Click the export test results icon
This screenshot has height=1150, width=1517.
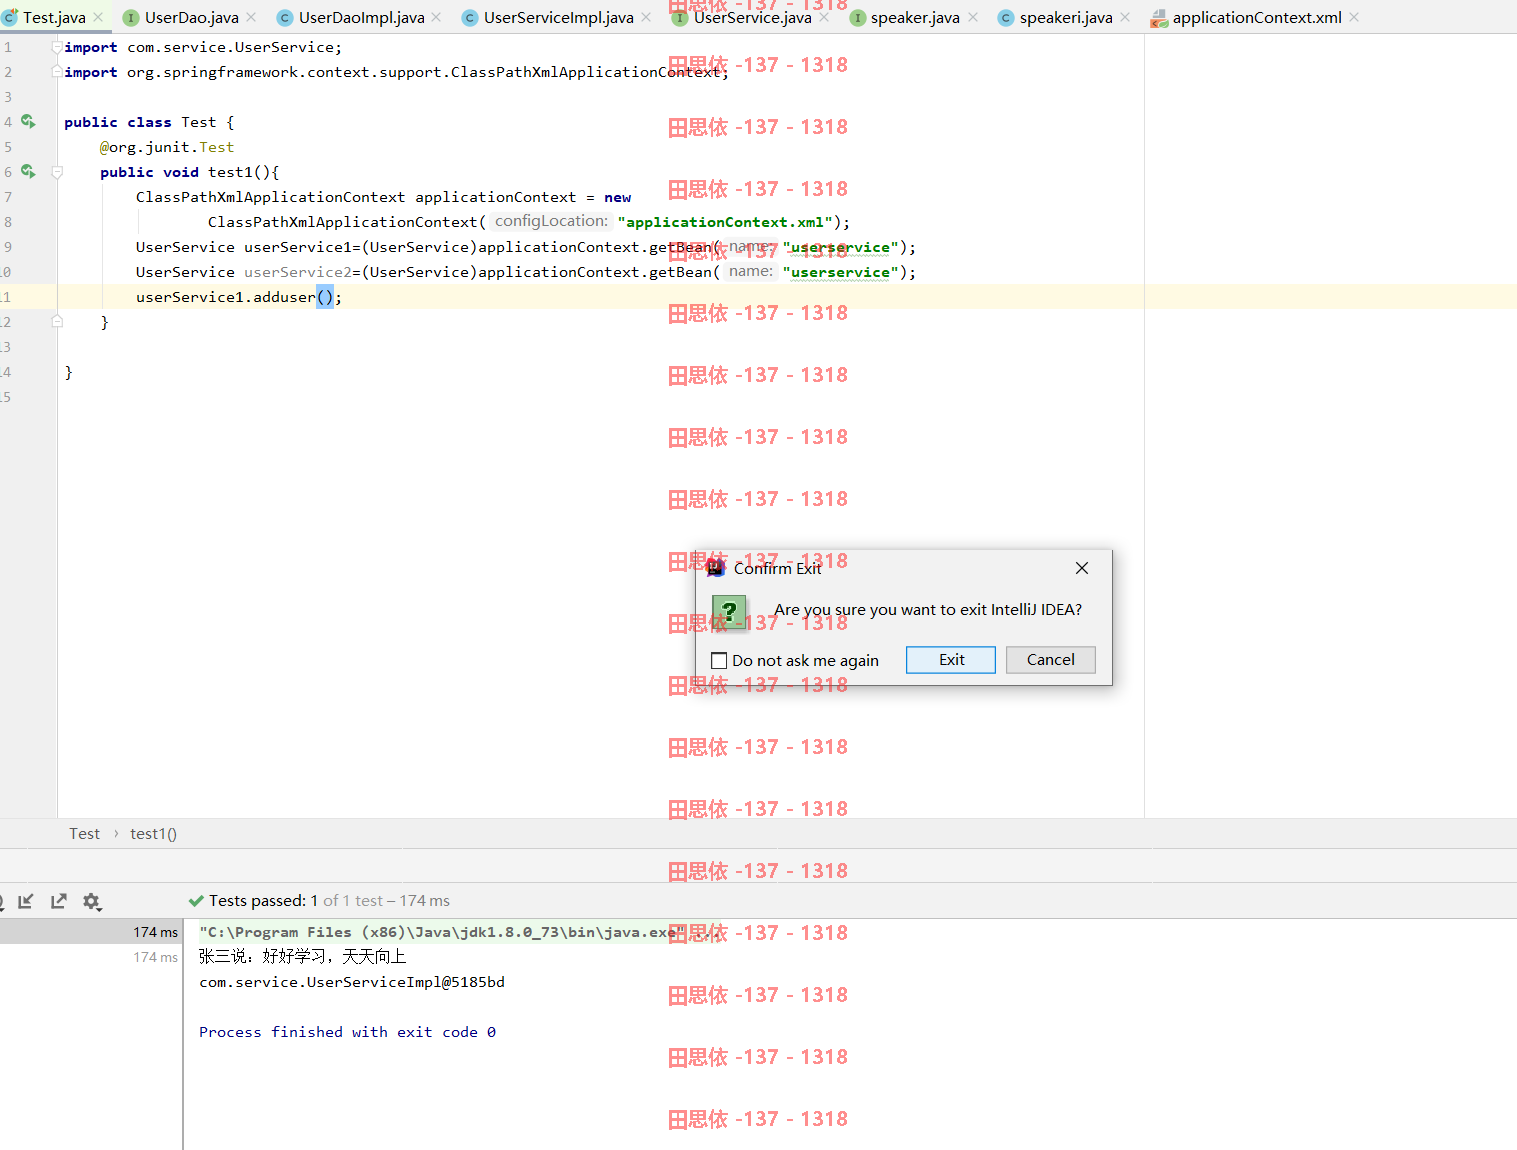coord(59,901)
